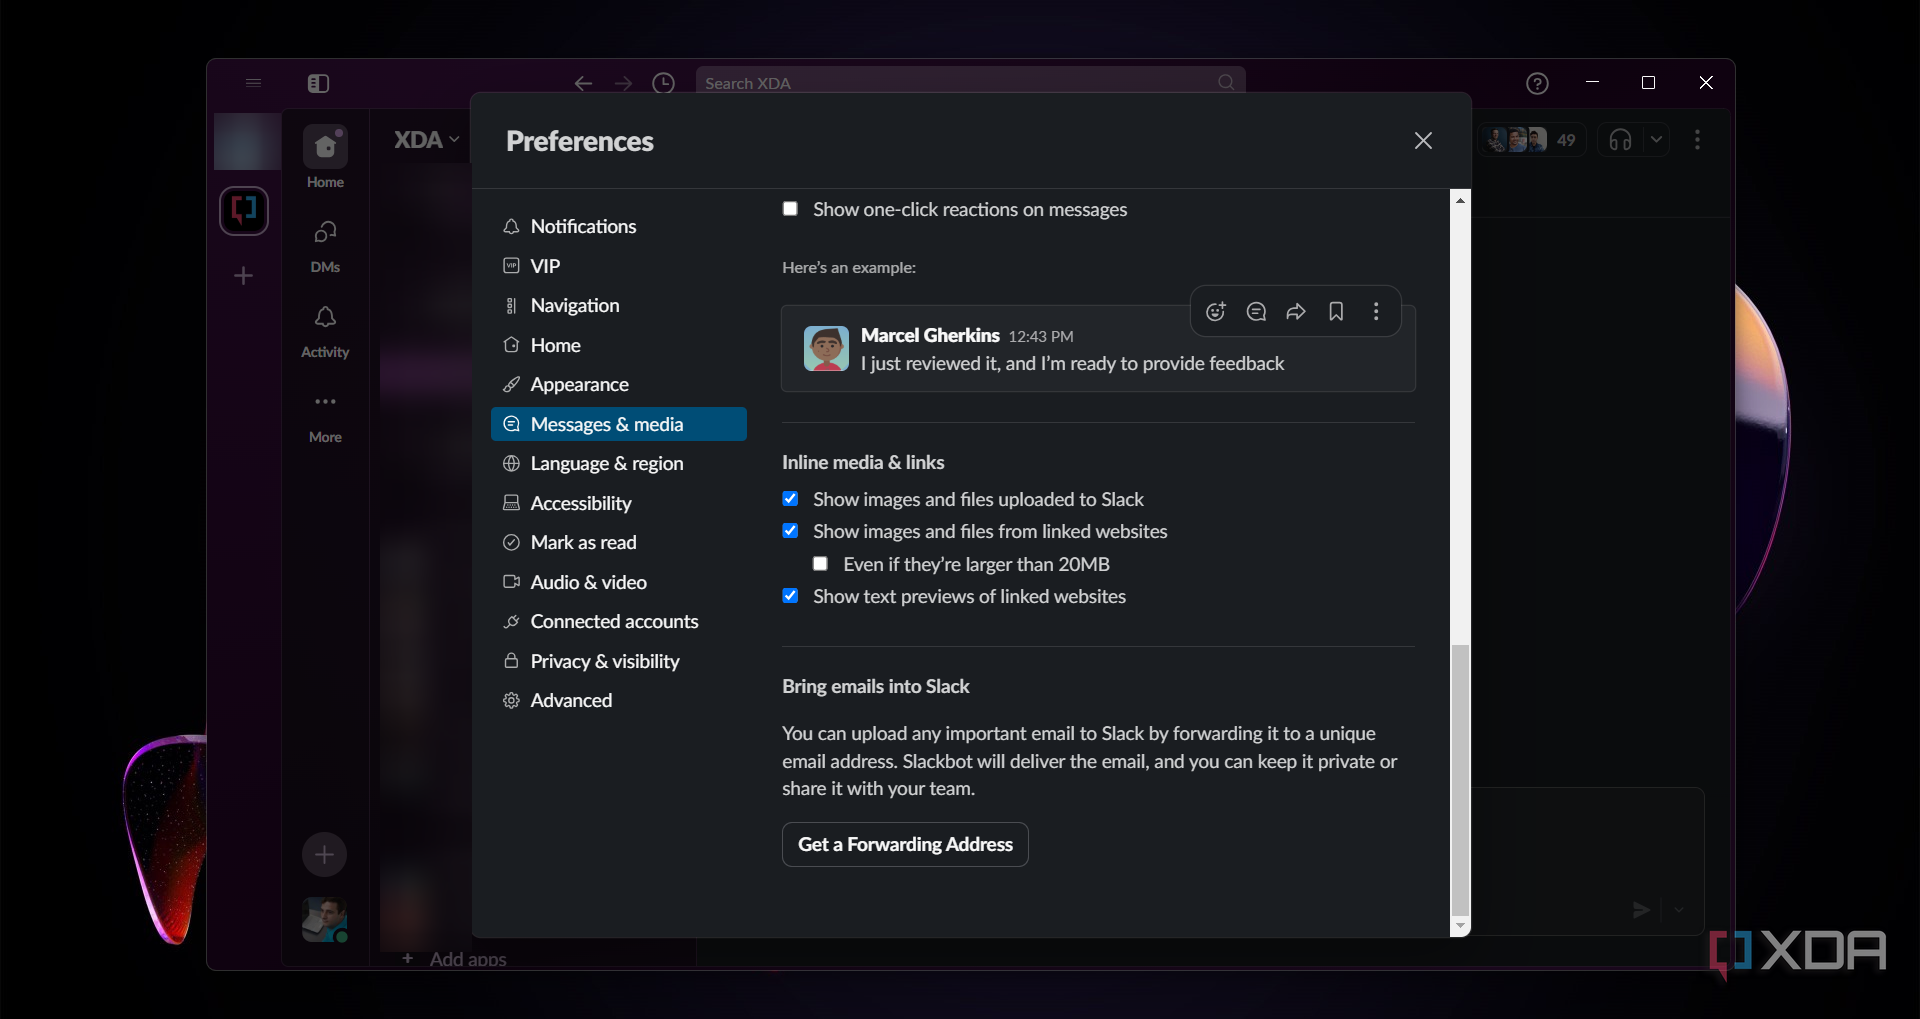The height and width of the screenshot is (1019, 1920).
Task: Click scrollbar down arrow
Action: click(1460, 927)
